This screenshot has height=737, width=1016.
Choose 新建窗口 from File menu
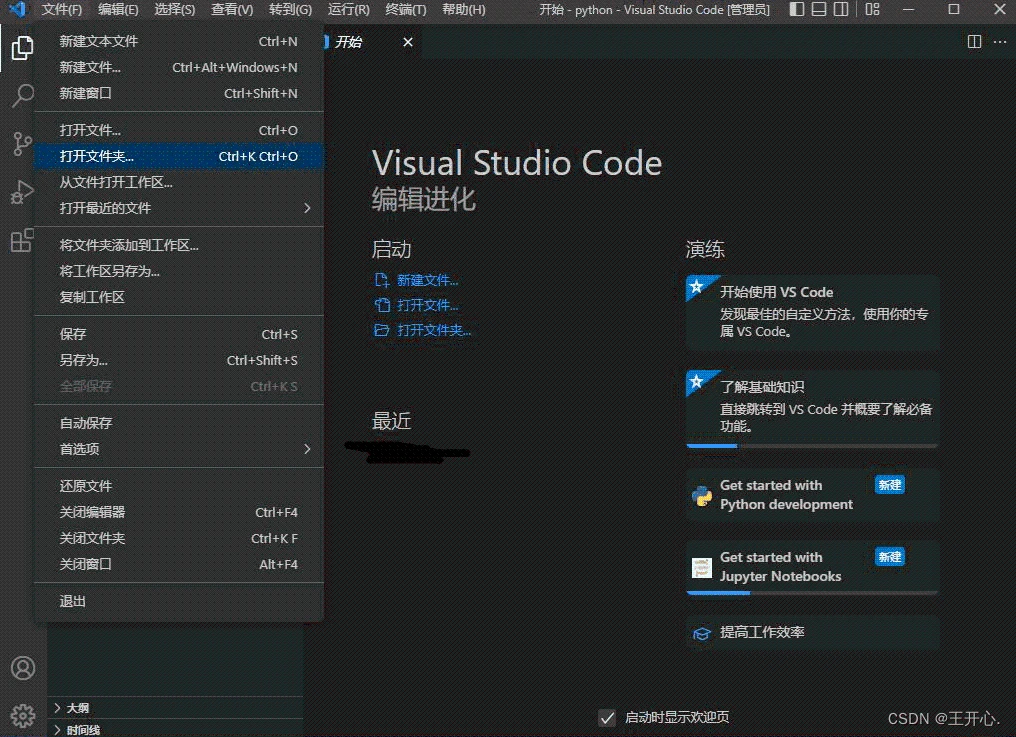(x=179, y=93)
